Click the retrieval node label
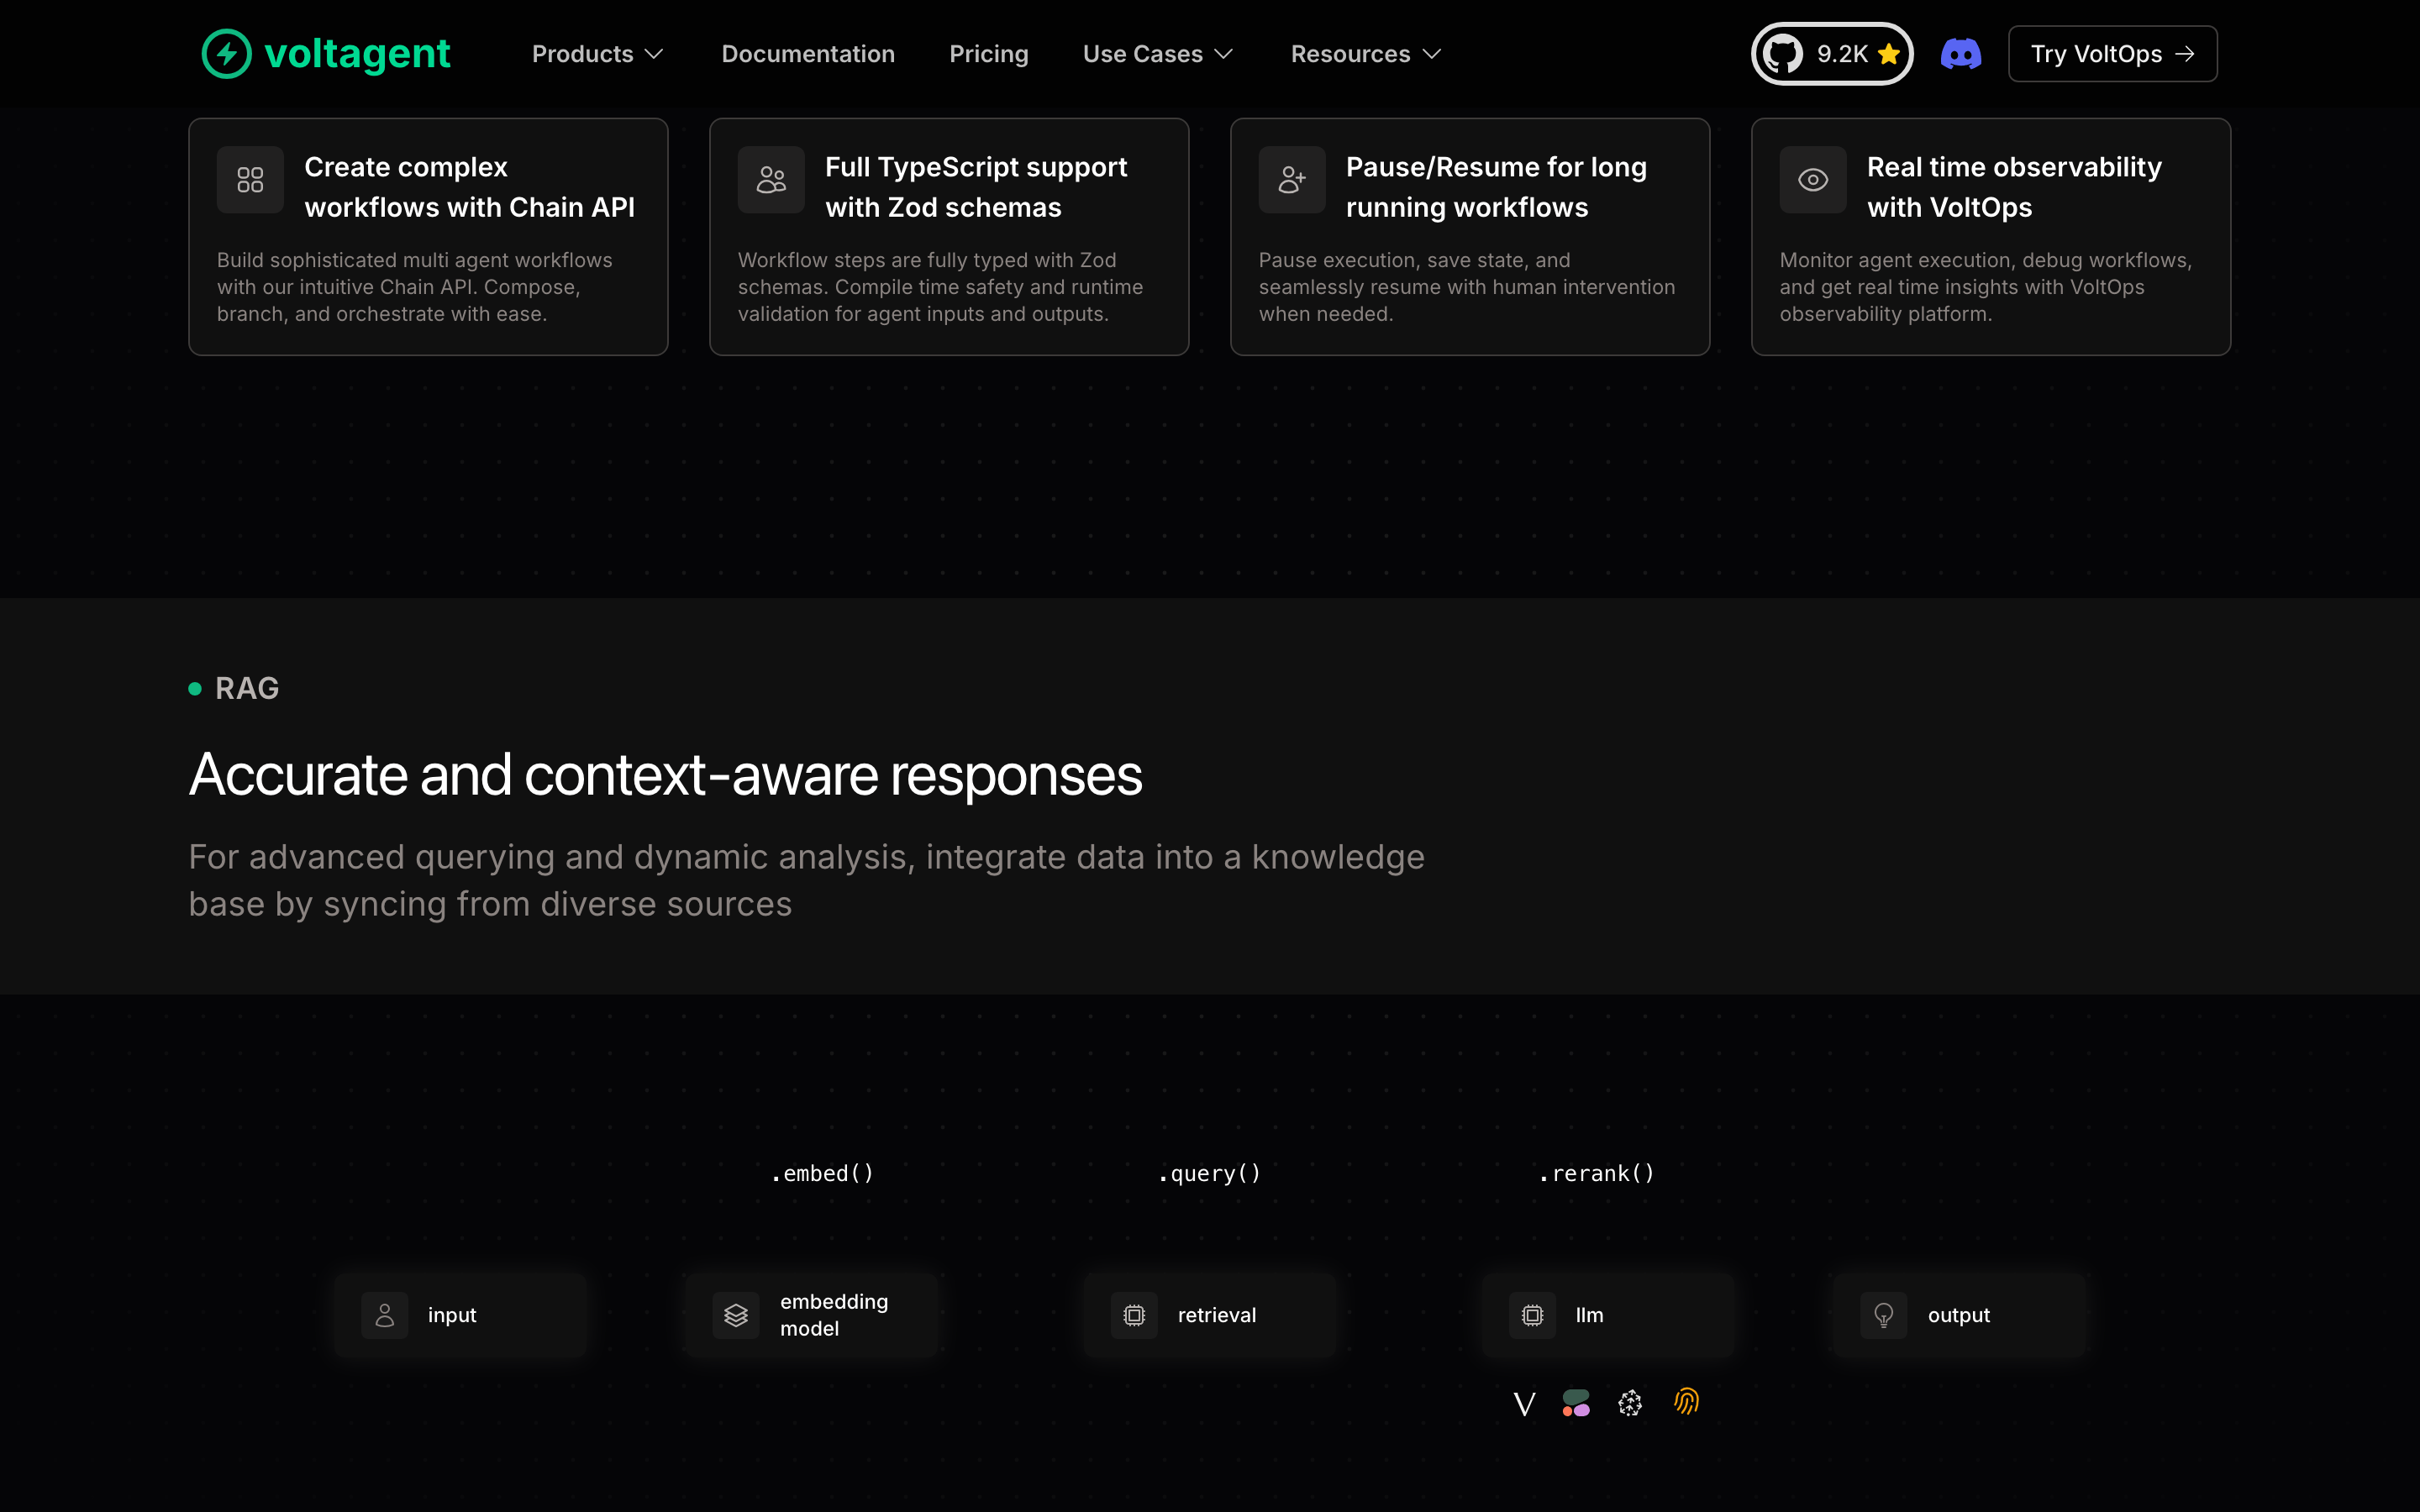 (1217, 1315)
